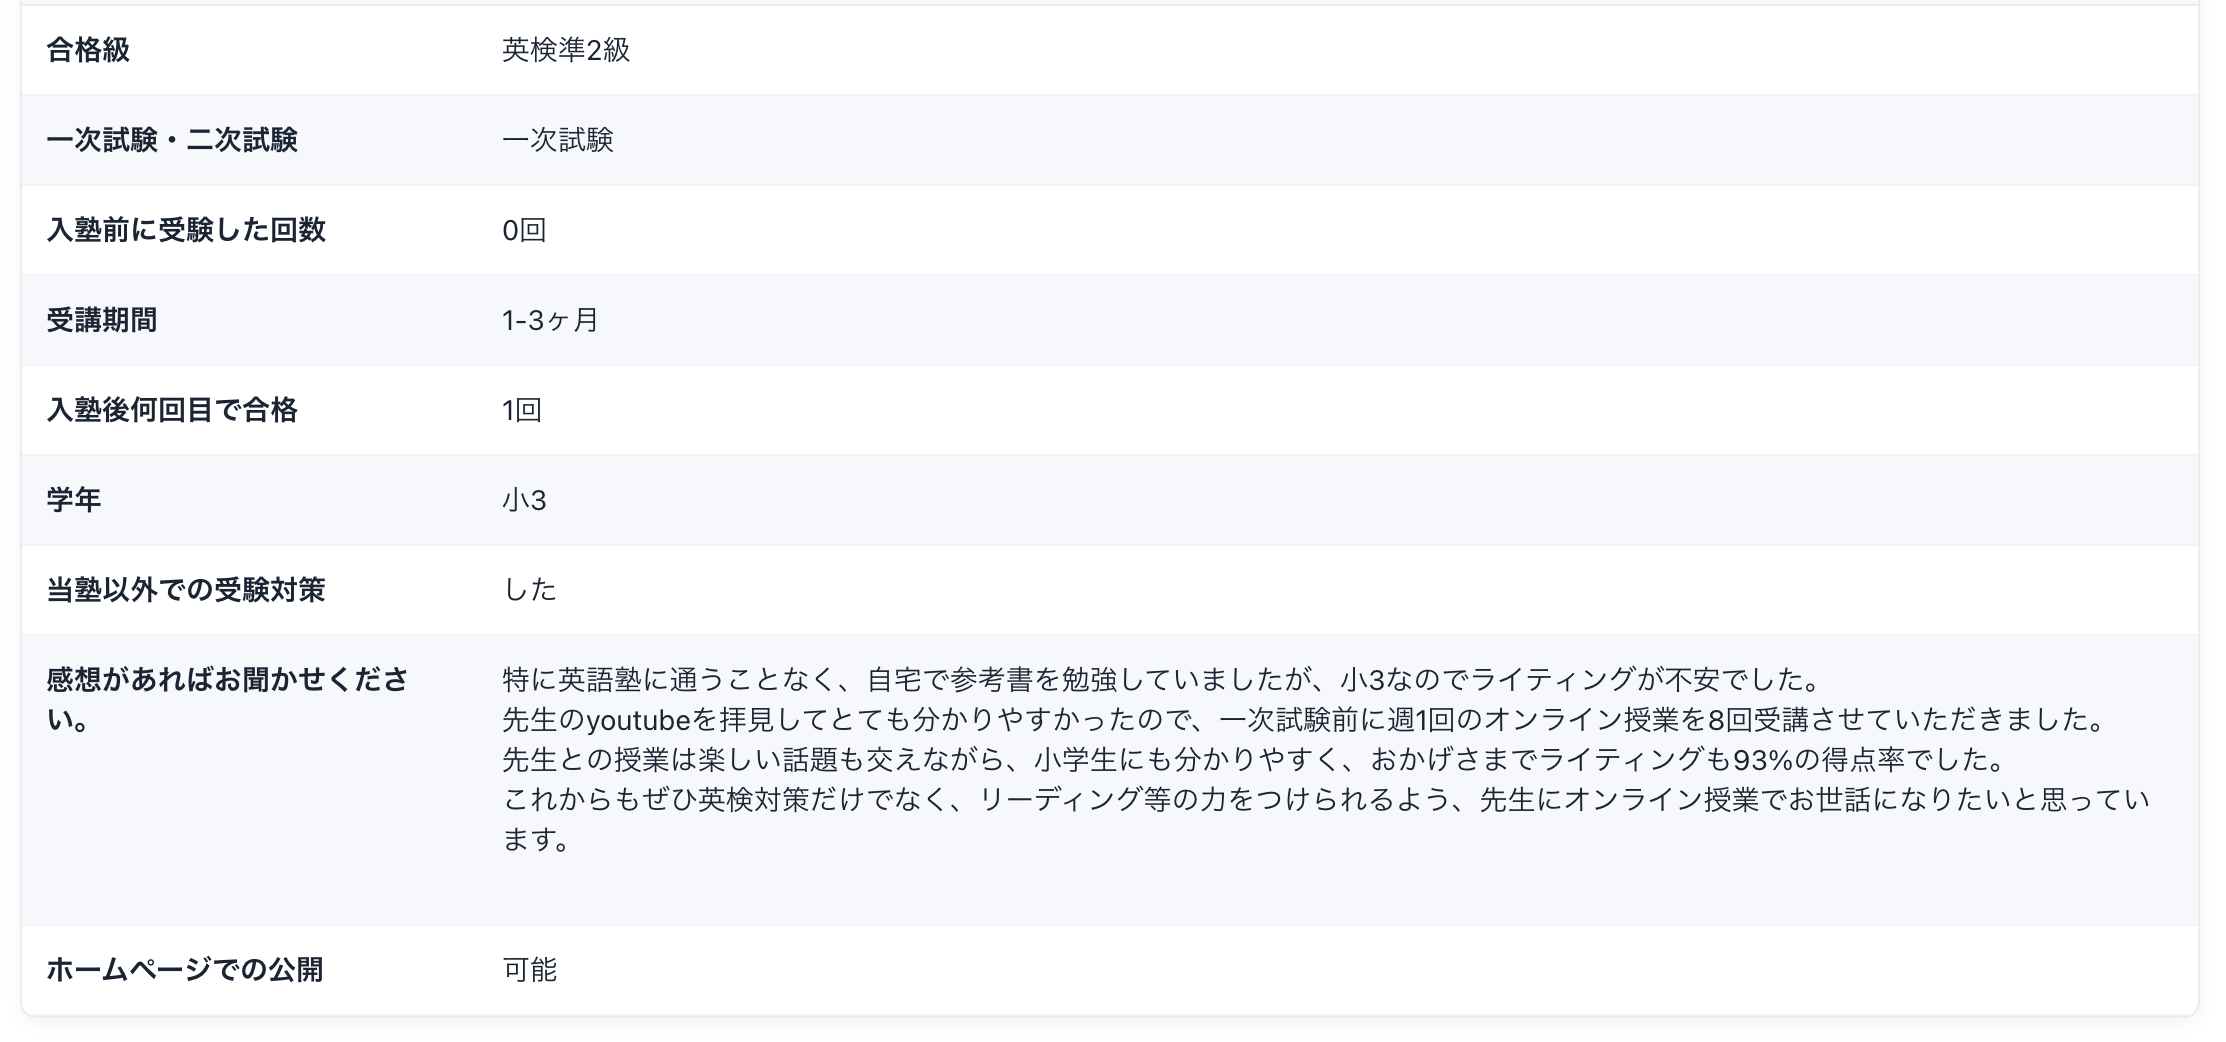Click the 0回 value
This screenshot has height=1042, width=2226.
pyautogui.click(x=524, y=230)
